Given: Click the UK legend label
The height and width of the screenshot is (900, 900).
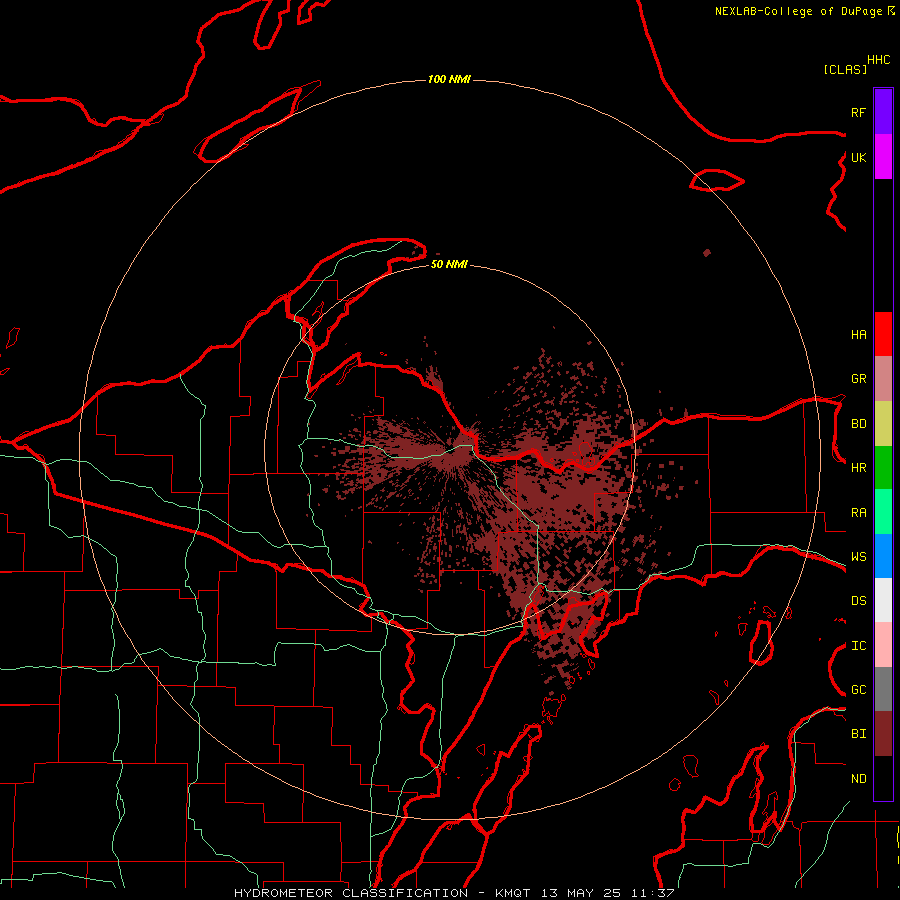Looking at the screenshot, I should [x=858, y=157].
